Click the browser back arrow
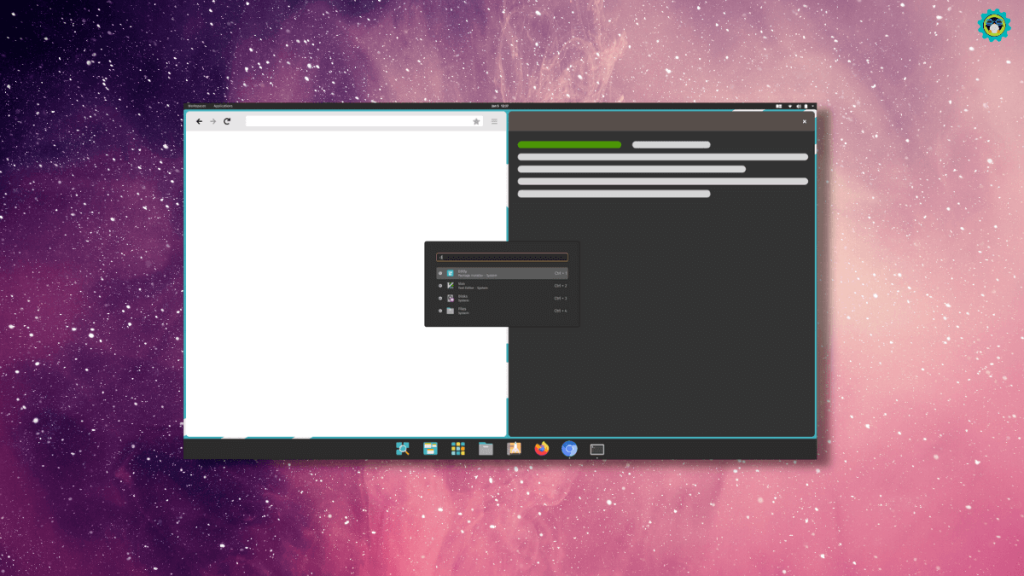This screenshot has height=576, width=1024. pyautogui.click(x=199, y=121)
